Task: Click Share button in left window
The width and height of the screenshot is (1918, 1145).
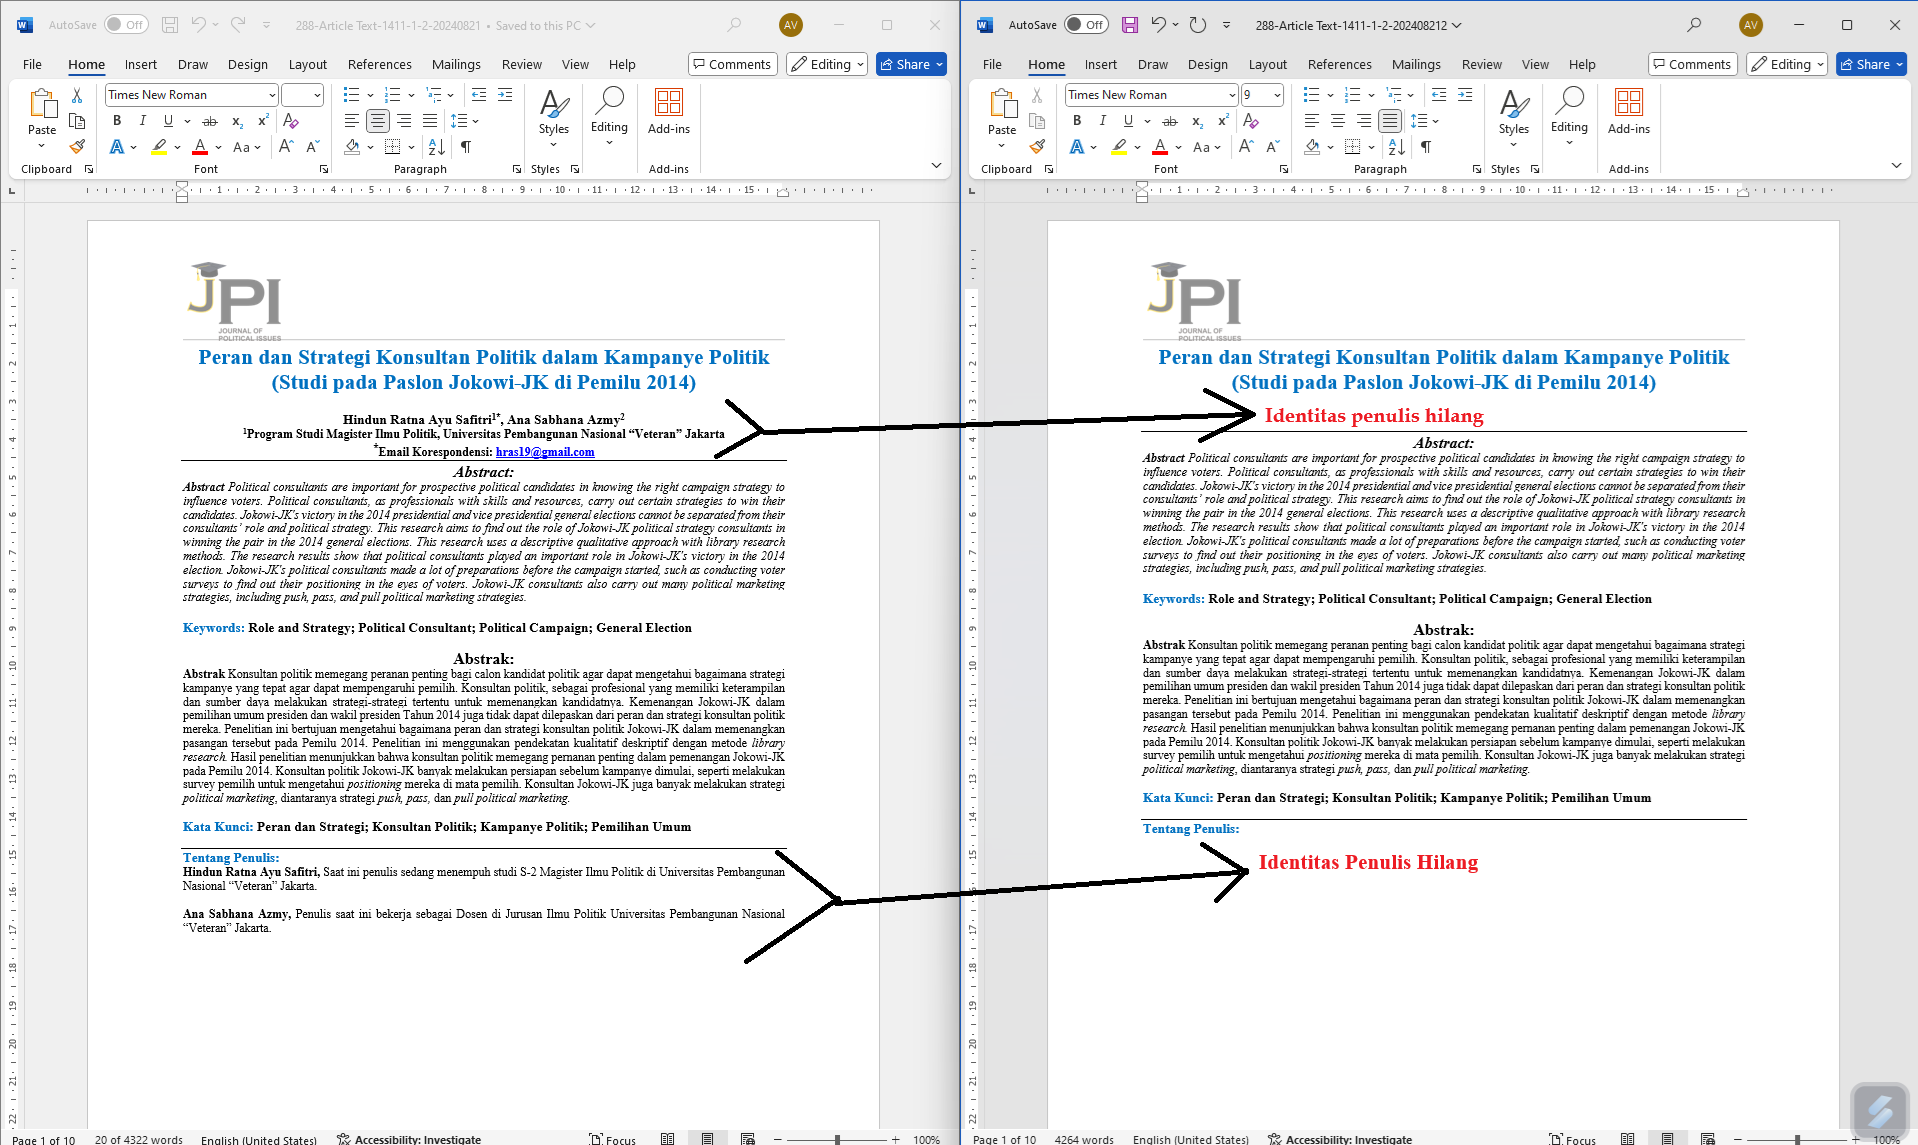Action: [x=911, y=64]
